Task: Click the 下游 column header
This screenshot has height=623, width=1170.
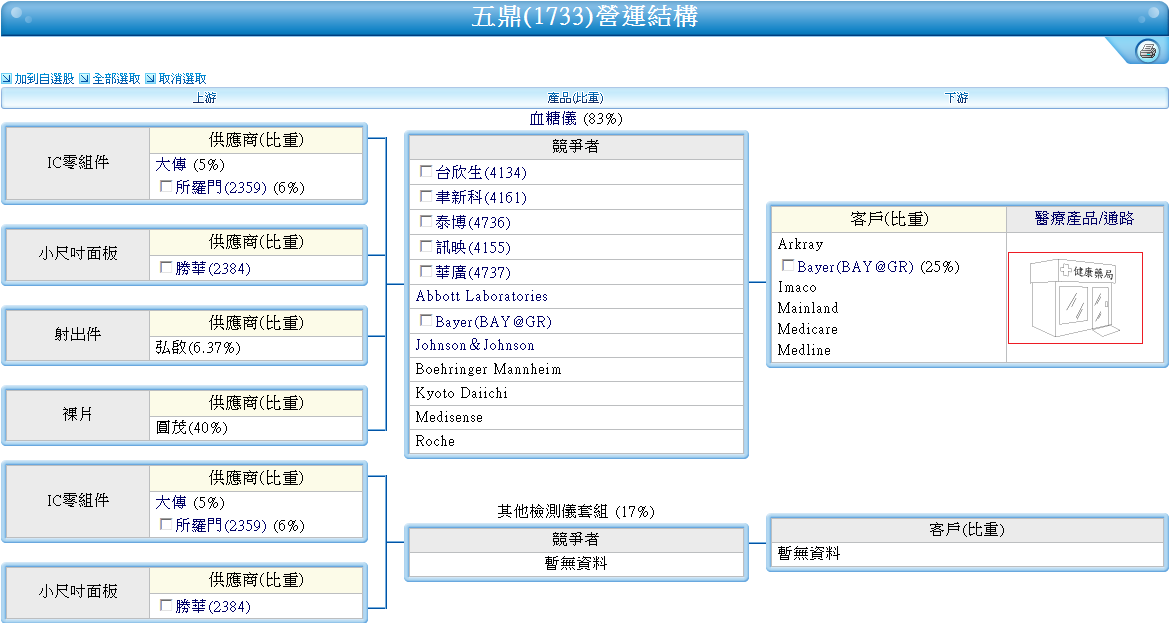Action: click(x=957, y=98)
